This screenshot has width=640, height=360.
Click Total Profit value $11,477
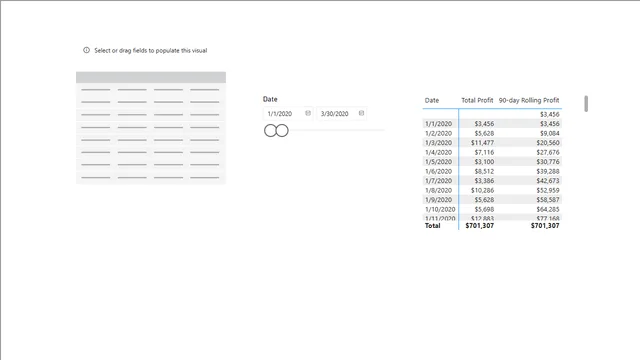coord(482,143)
